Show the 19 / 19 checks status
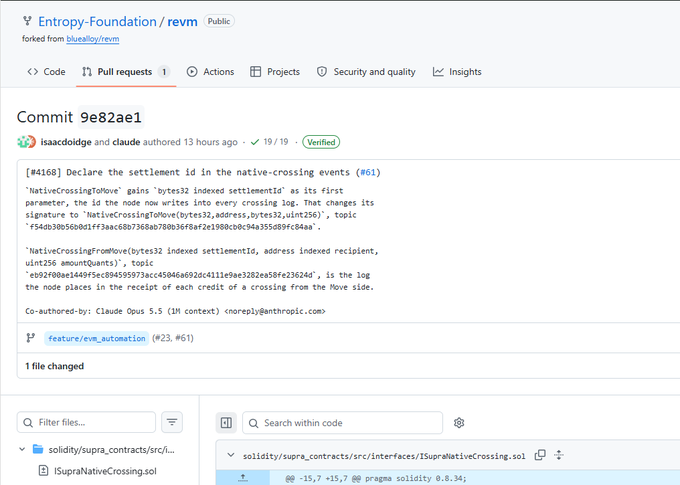680x485 pixels. [x=269, y=142]
